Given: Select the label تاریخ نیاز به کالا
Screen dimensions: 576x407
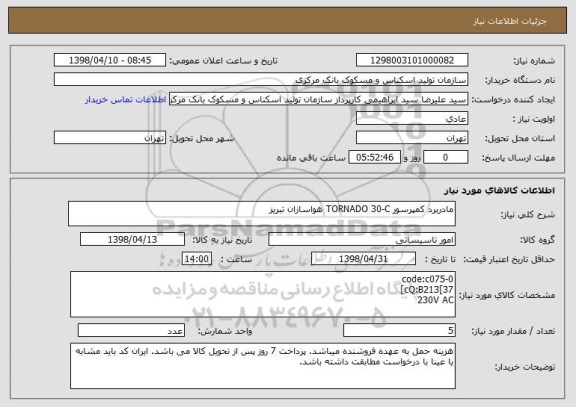Looking at the screenshot, I should (x=222, y=240).
